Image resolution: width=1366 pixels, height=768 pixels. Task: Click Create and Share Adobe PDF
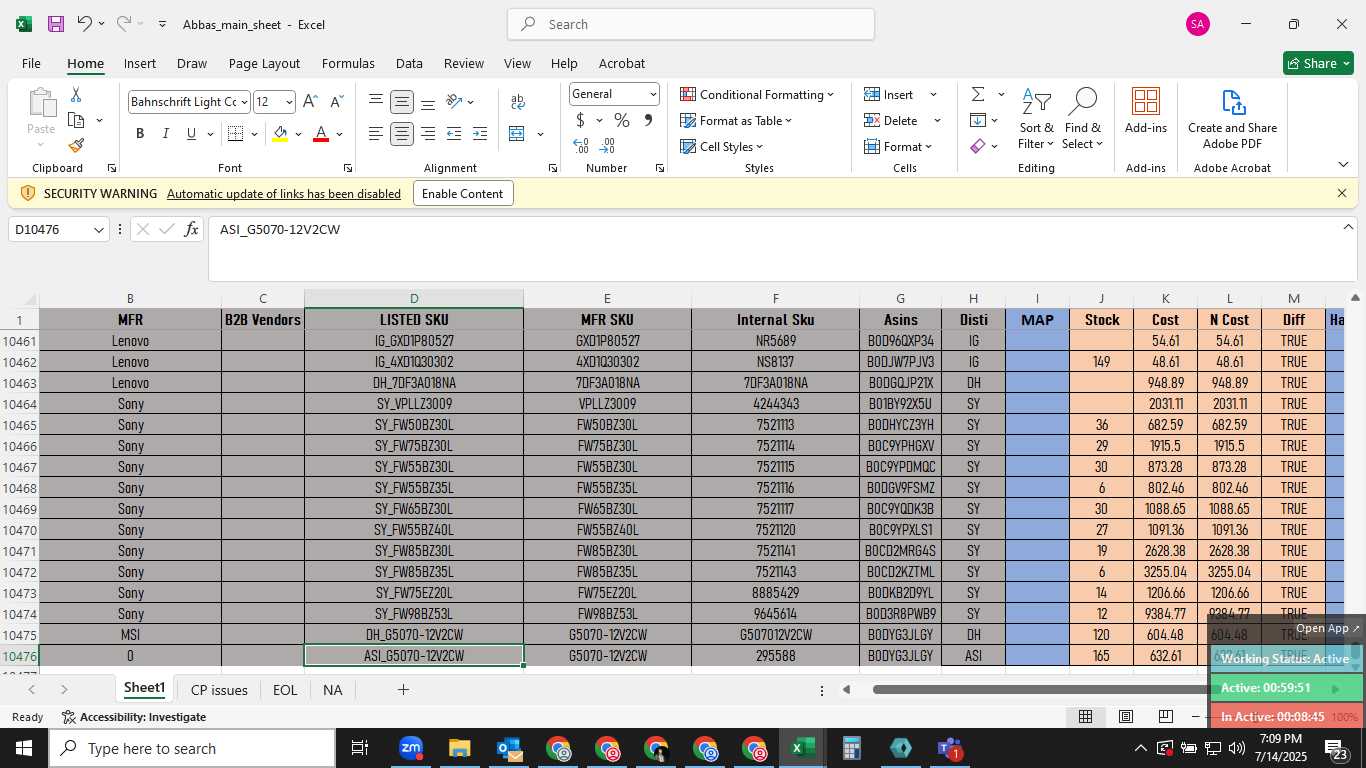click(x=1232, y=118)
